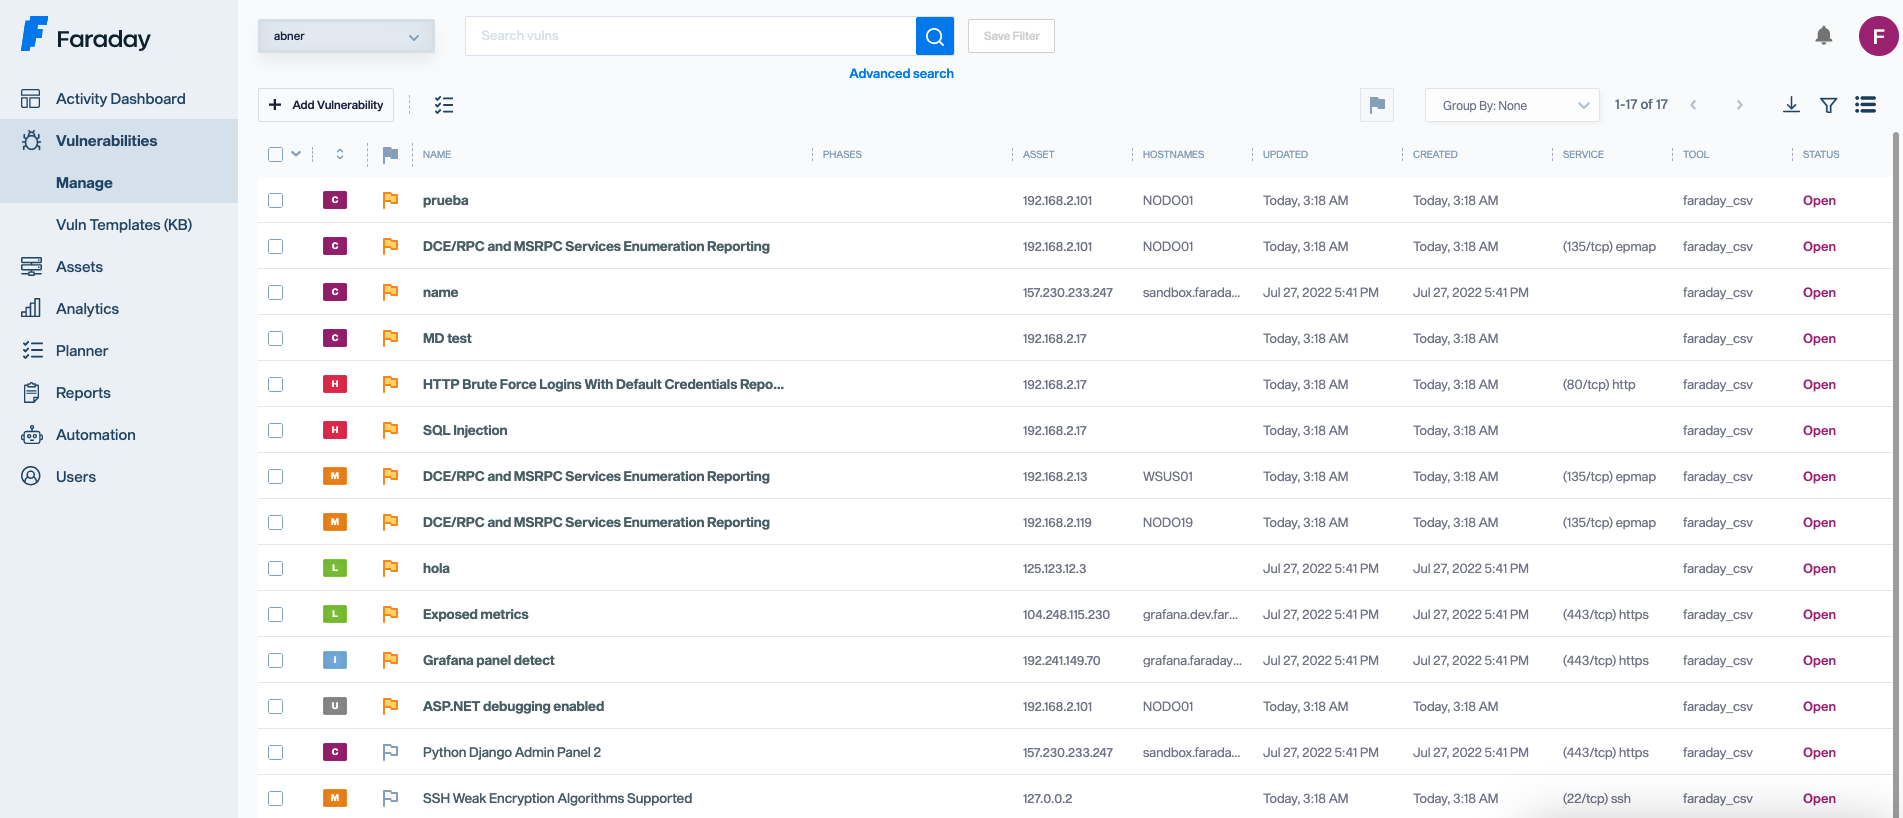This screenshot has width=1903, height=818.
Task: Toggle the flag on prueba row
Action: click(x=390, y=200)
